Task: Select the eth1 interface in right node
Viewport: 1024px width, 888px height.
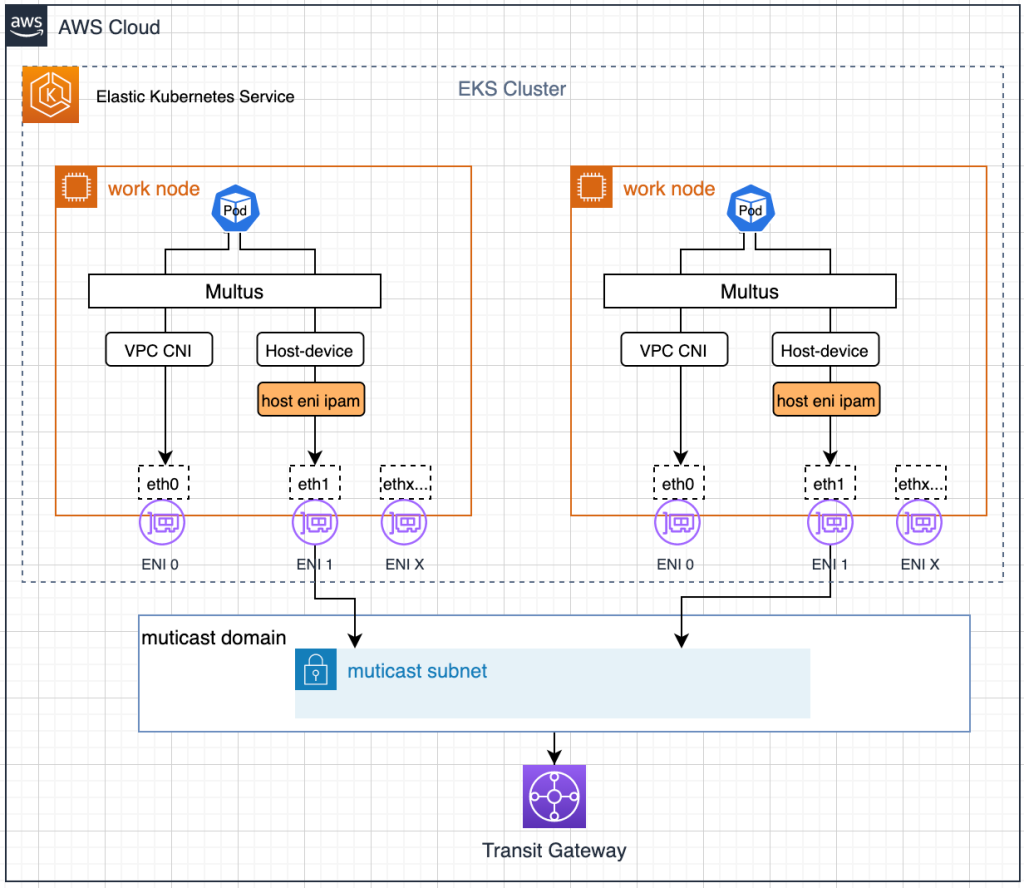Action: (830, 483)
